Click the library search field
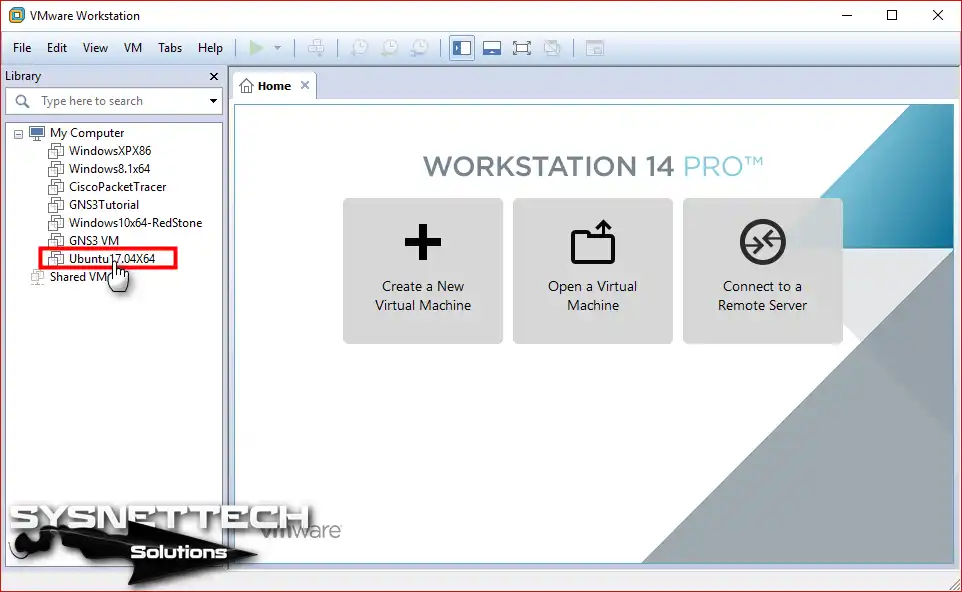 click(114, 101)
